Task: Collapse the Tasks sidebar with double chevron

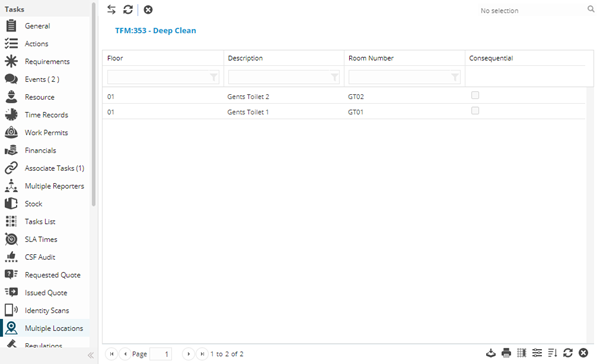Action: click(x=91, y=355)
